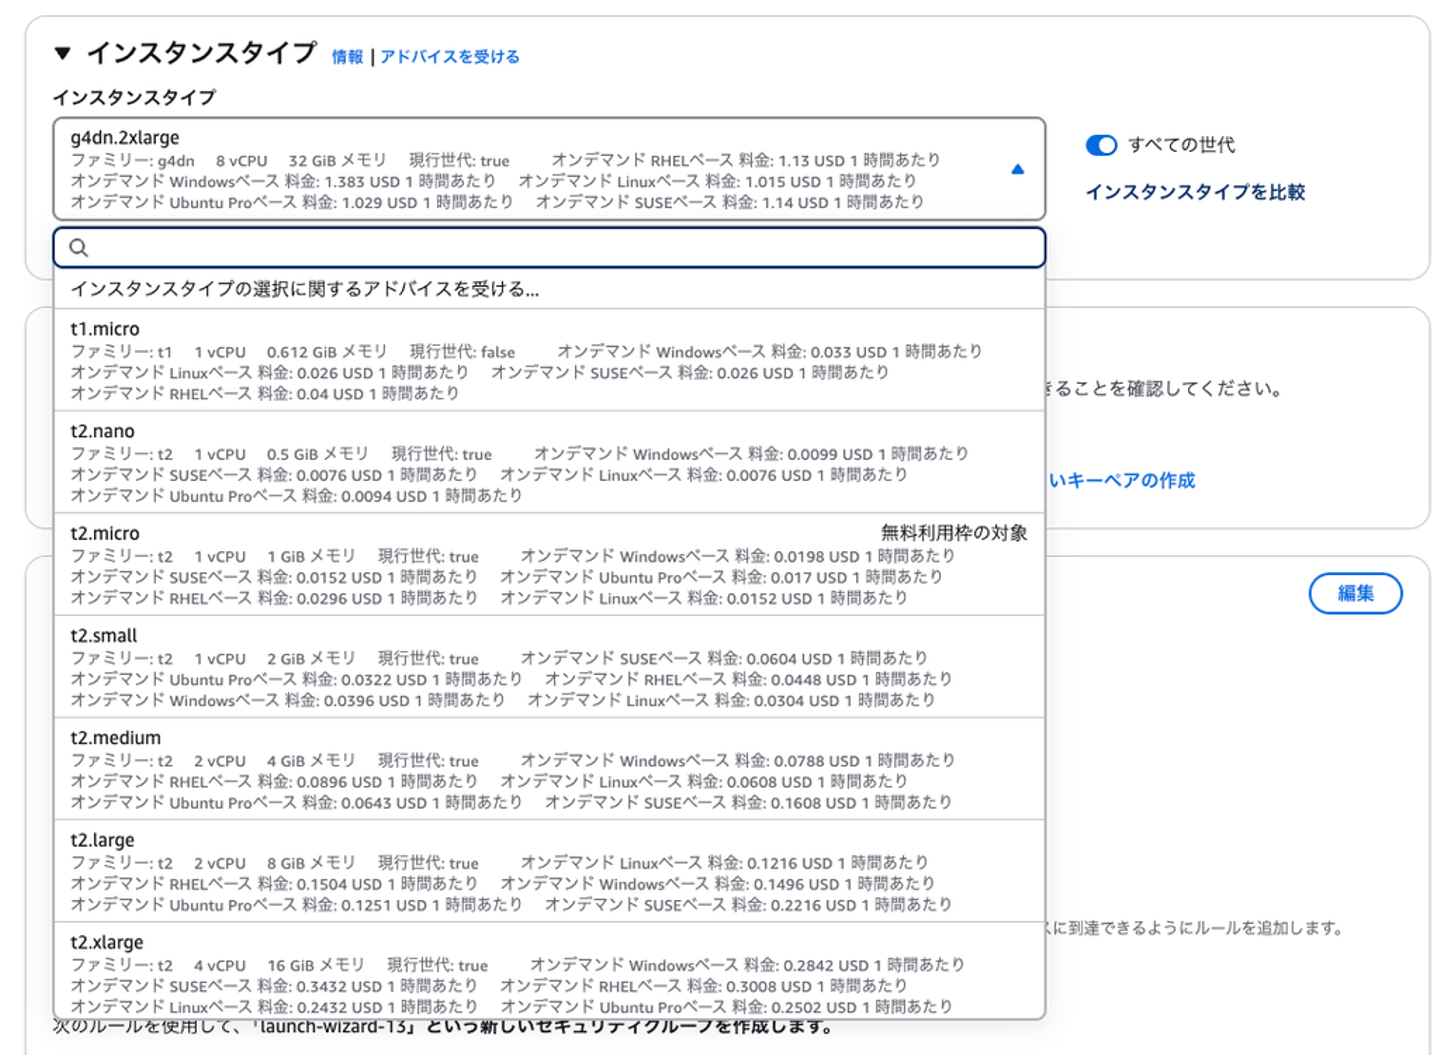Click the 編集 button
1440x1055 pixels.
point(1355,593)
